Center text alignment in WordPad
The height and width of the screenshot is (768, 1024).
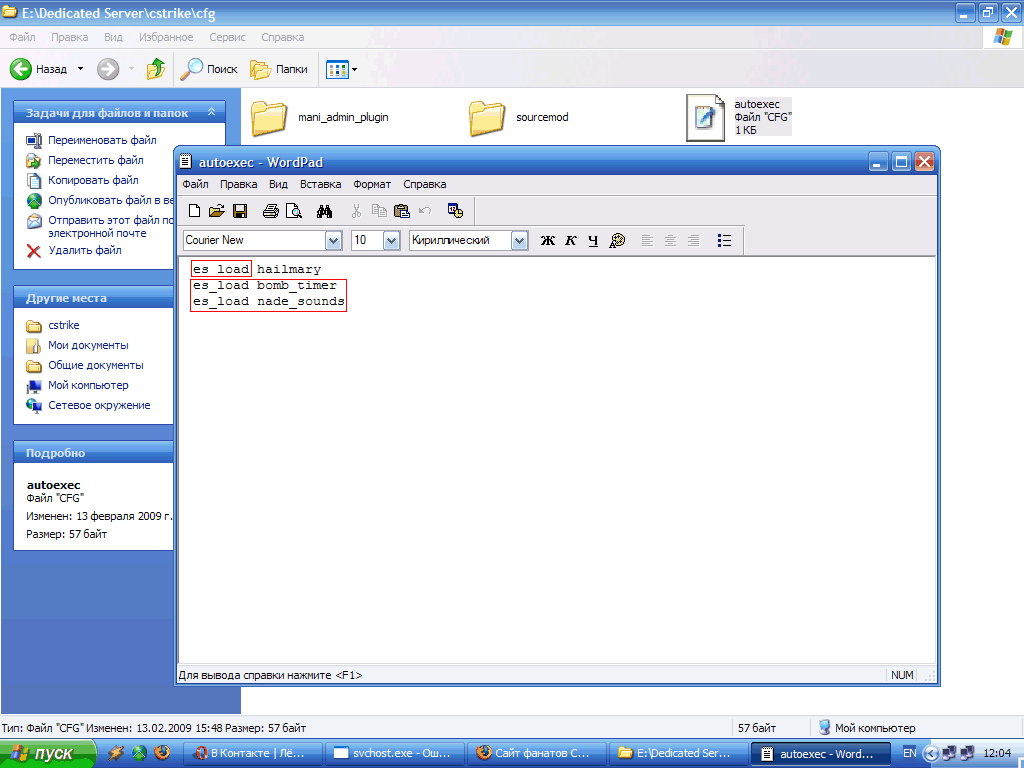(670, 240)
